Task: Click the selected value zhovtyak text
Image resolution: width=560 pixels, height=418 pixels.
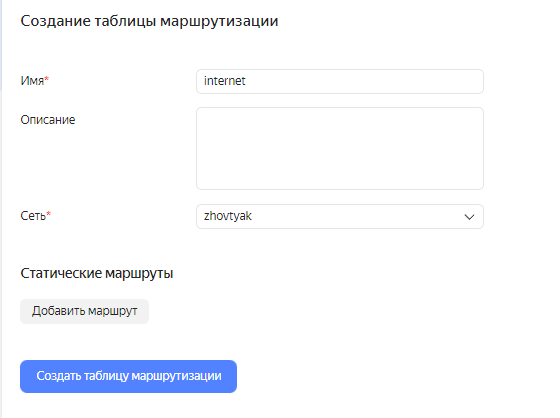Action: (228, 216)
